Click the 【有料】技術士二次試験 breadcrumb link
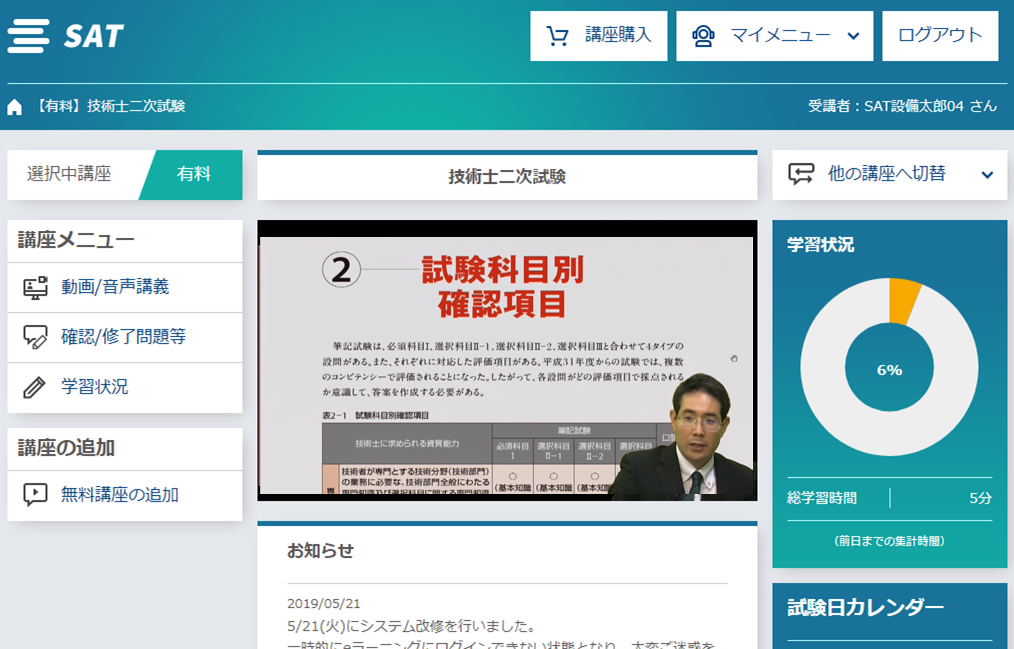Screen dimensions: 1014x649 click(x=110, y=106)
